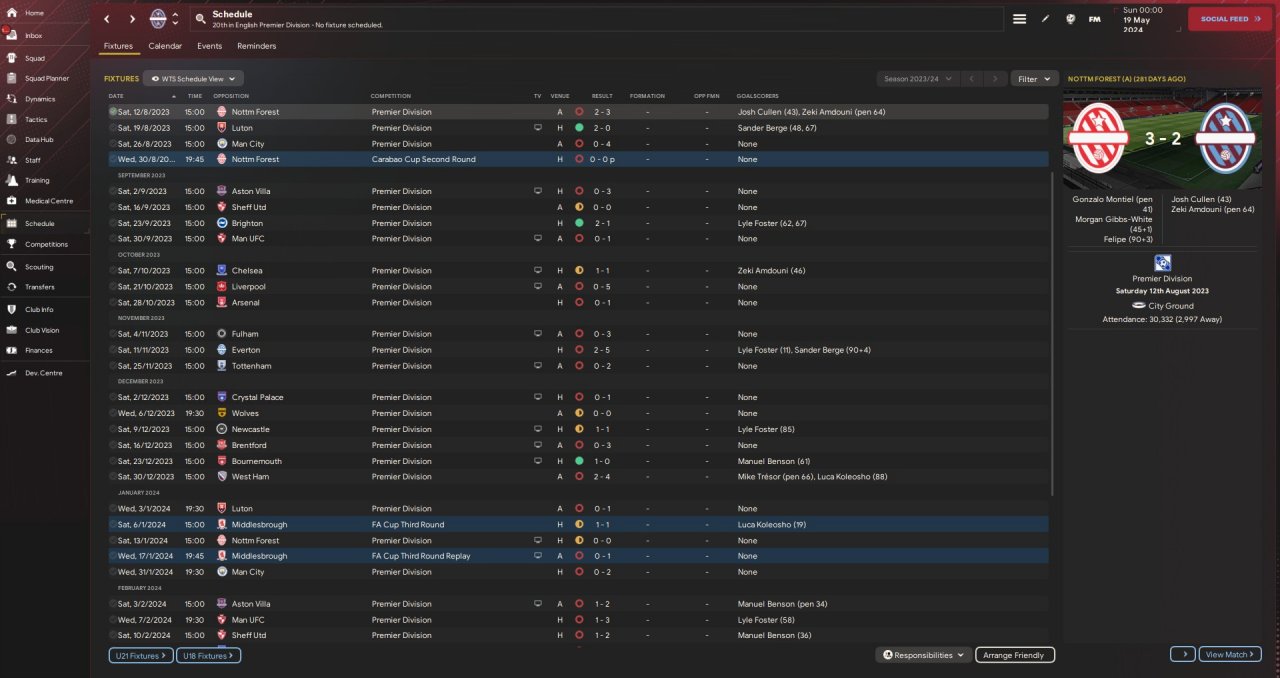
Task: Open Scouting in the sidebar
Action: [x=39, y=267]
